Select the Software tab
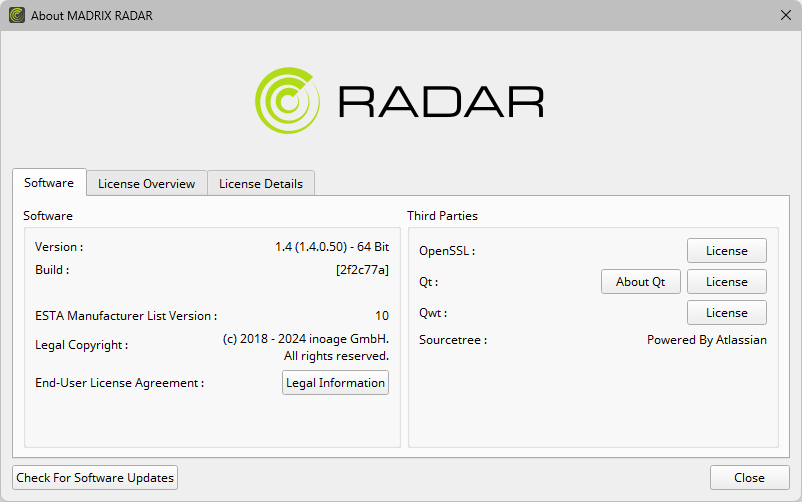 pos(49,183)
